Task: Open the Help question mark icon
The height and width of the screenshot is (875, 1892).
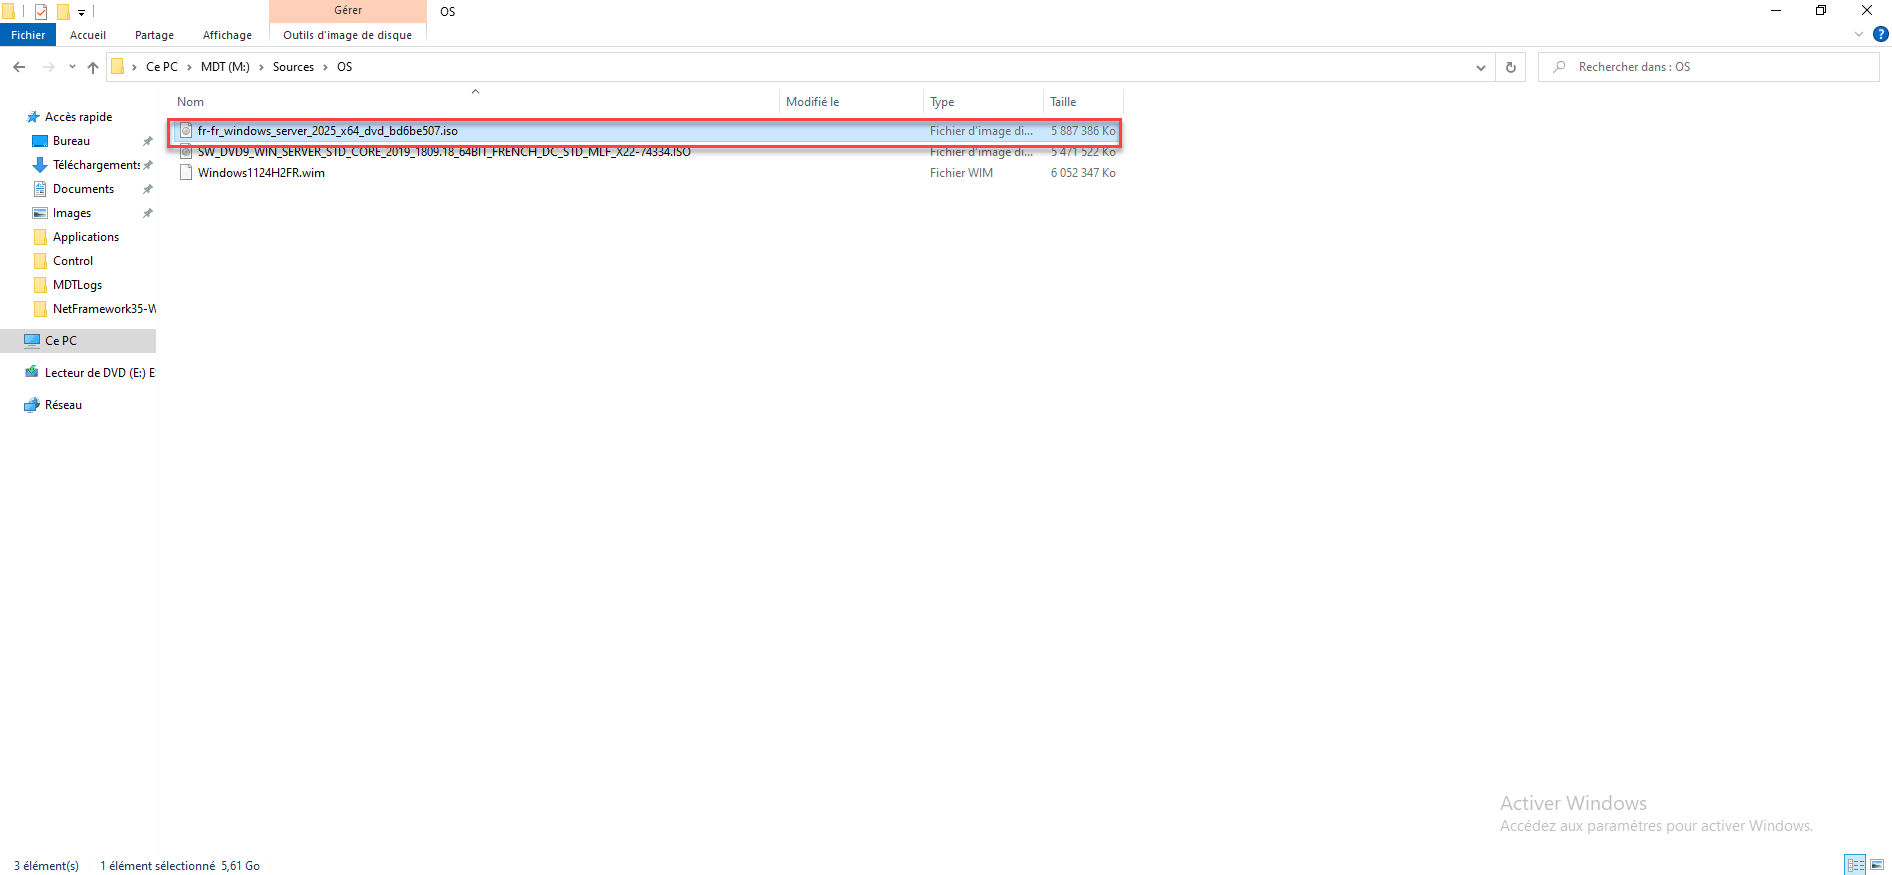Action: 1880,34
